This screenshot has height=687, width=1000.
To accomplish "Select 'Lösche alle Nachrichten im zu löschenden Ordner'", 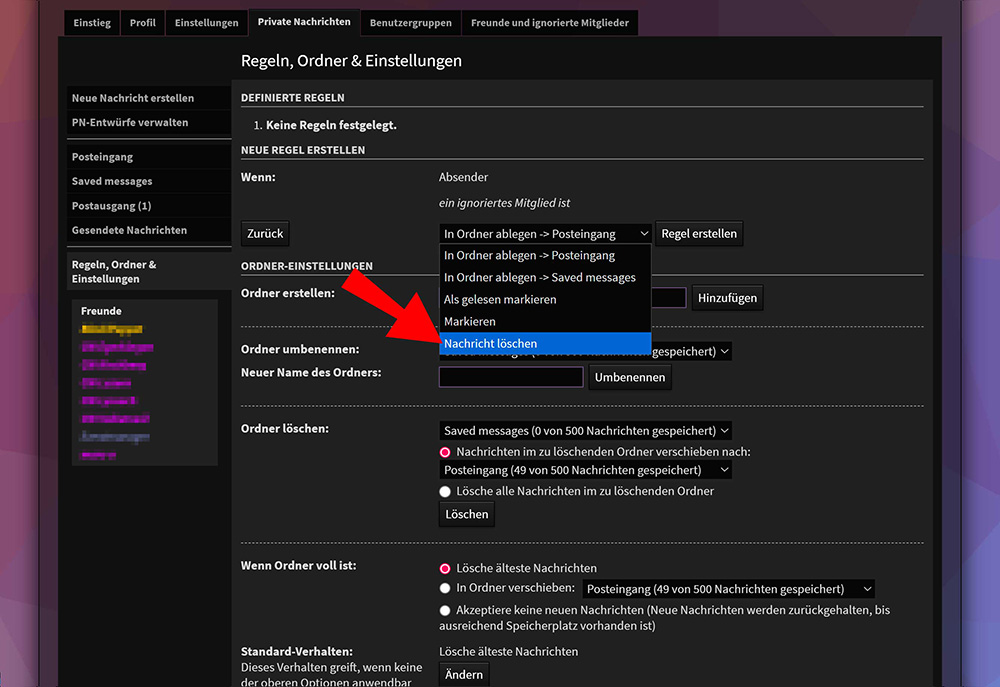I will 446,492.
